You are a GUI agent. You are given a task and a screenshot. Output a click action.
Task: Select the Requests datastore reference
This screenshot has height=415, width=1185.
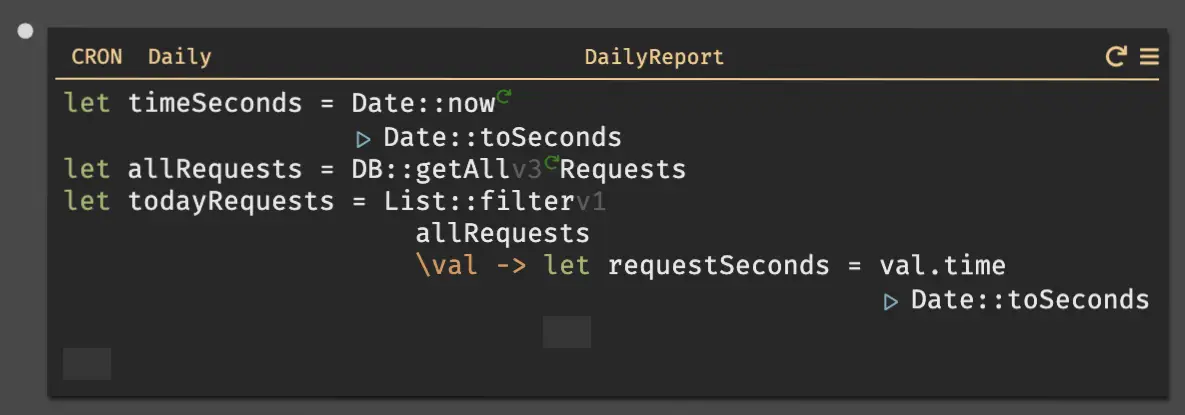623,169
